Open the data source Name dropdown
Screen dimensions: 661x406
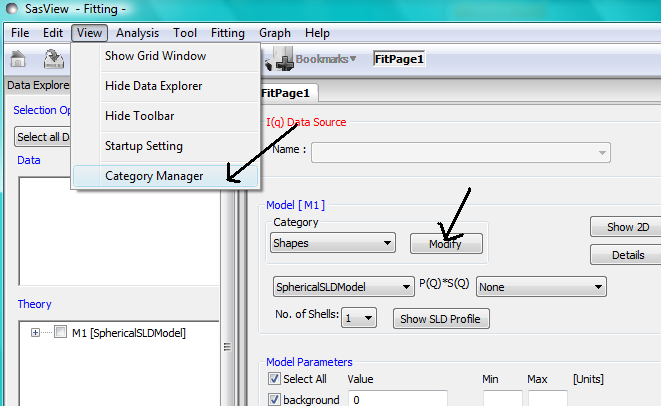tap(460, 153)
